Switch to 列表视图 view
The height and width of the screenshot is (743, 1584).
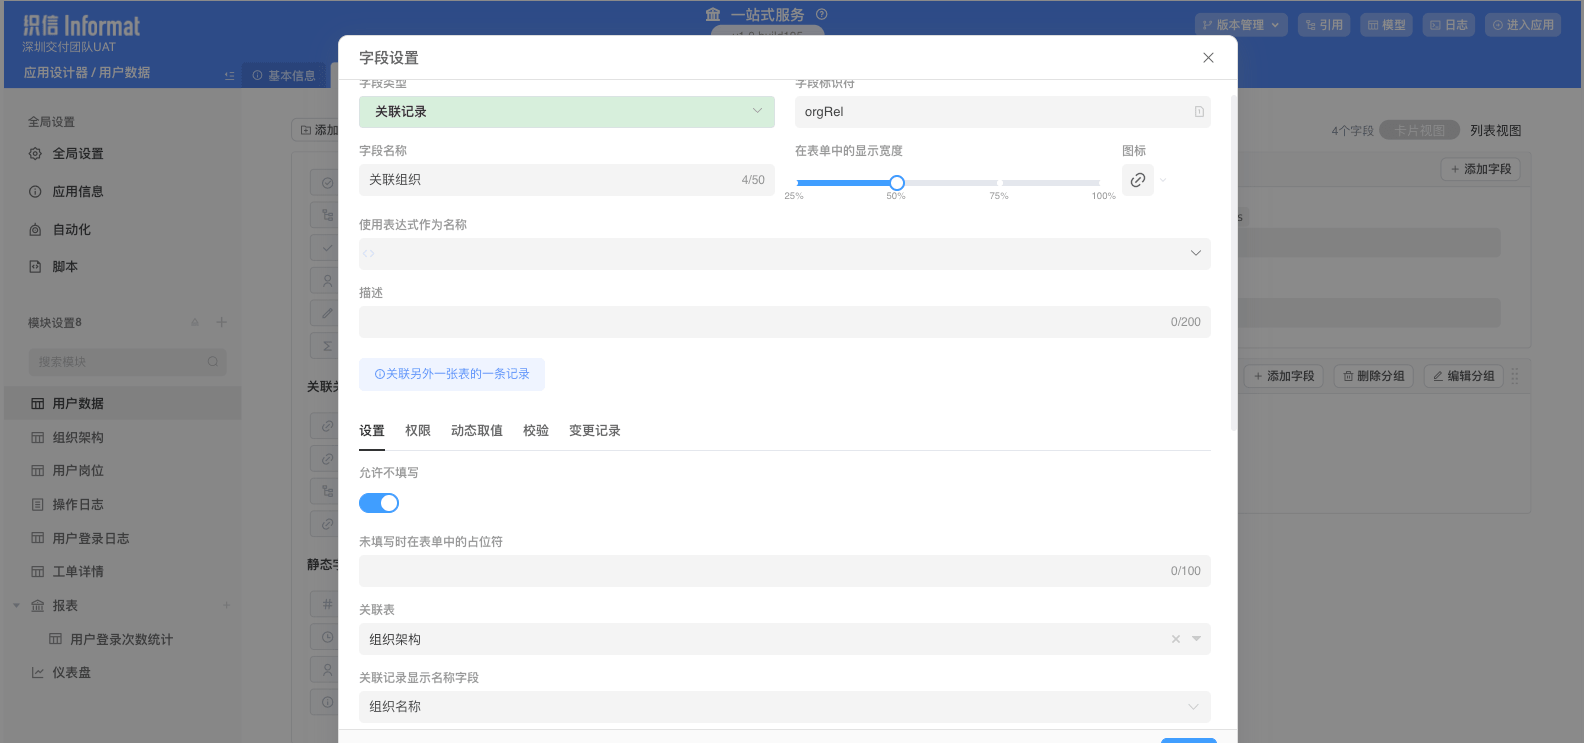[x=1495, y=131]
